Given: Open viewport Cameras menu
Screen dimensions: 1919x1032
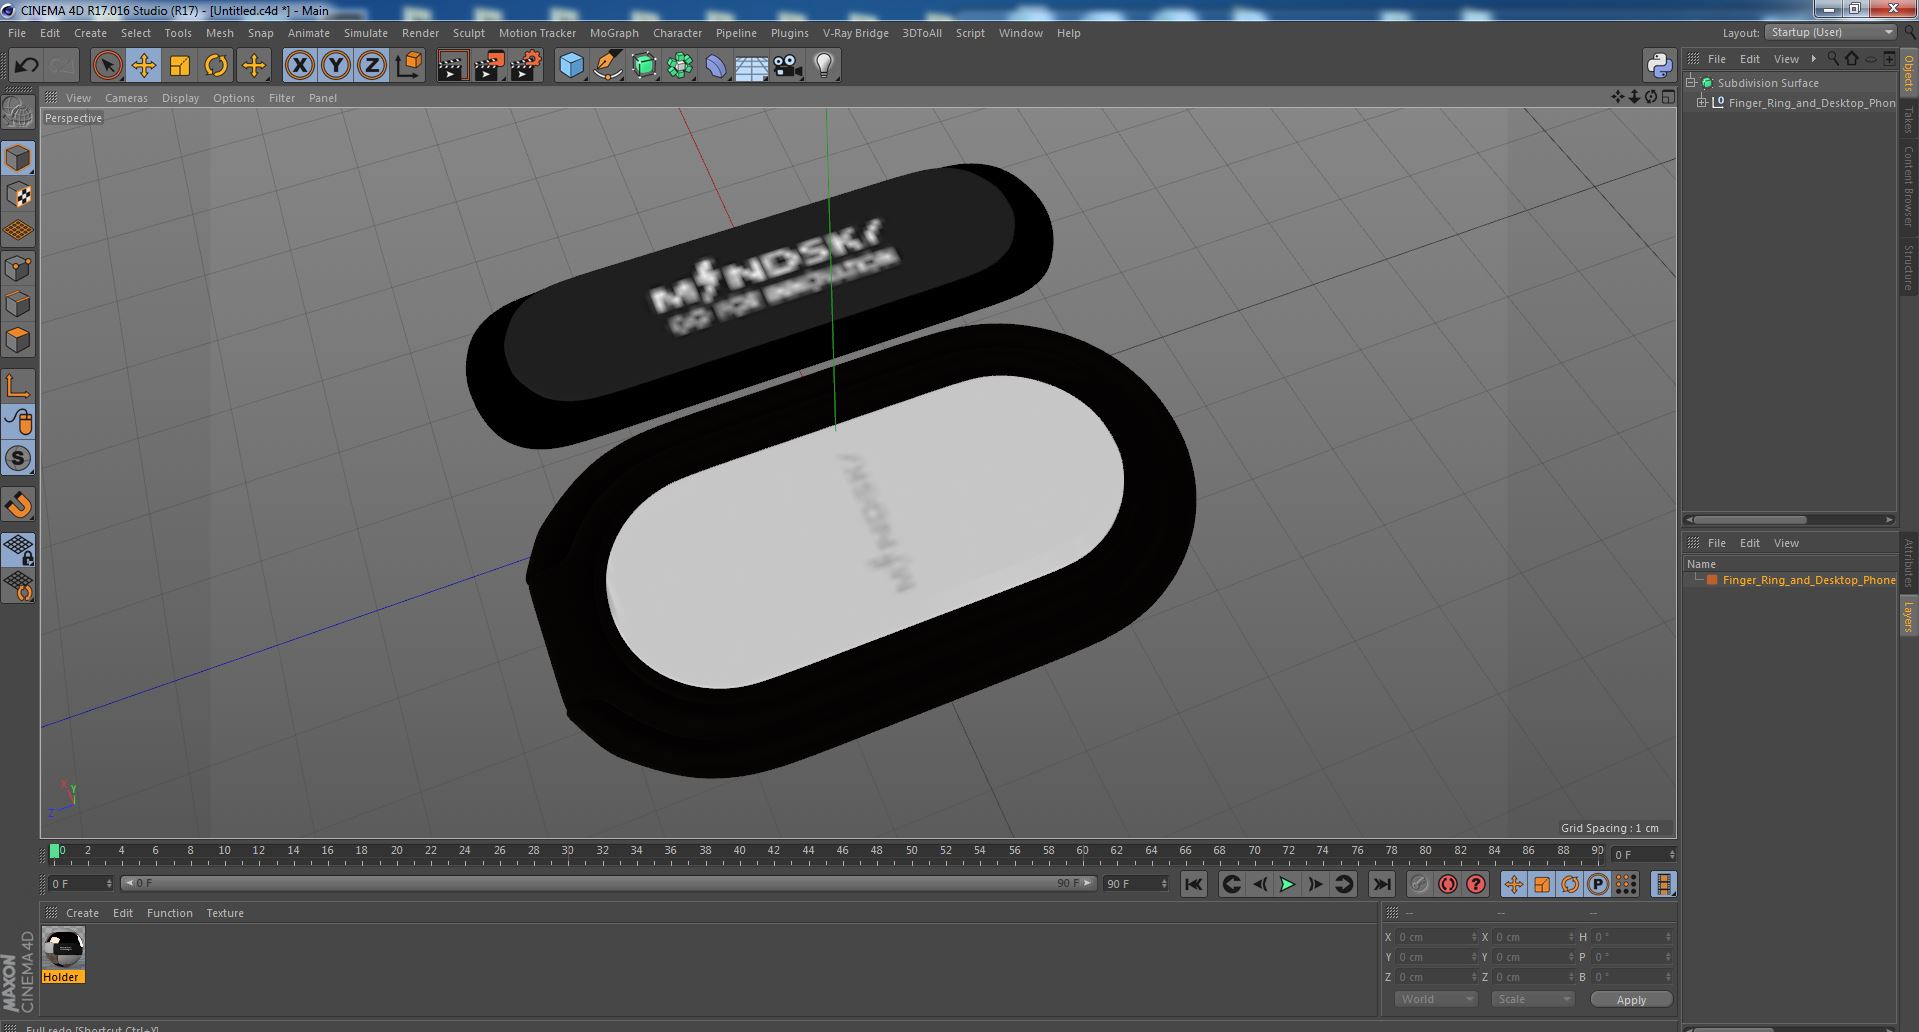Looking at the screenshot, I should pos(126,98).
